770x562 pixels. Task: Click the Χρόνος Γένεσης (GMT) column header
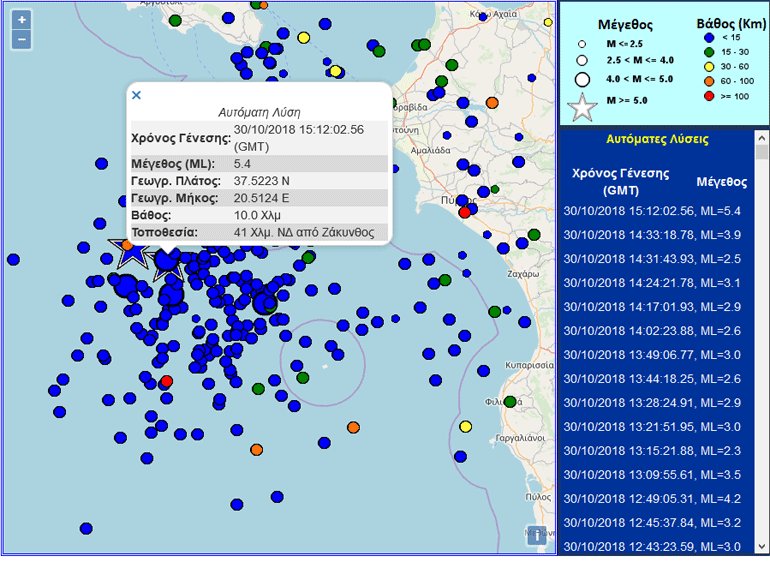tap(620, 181)
